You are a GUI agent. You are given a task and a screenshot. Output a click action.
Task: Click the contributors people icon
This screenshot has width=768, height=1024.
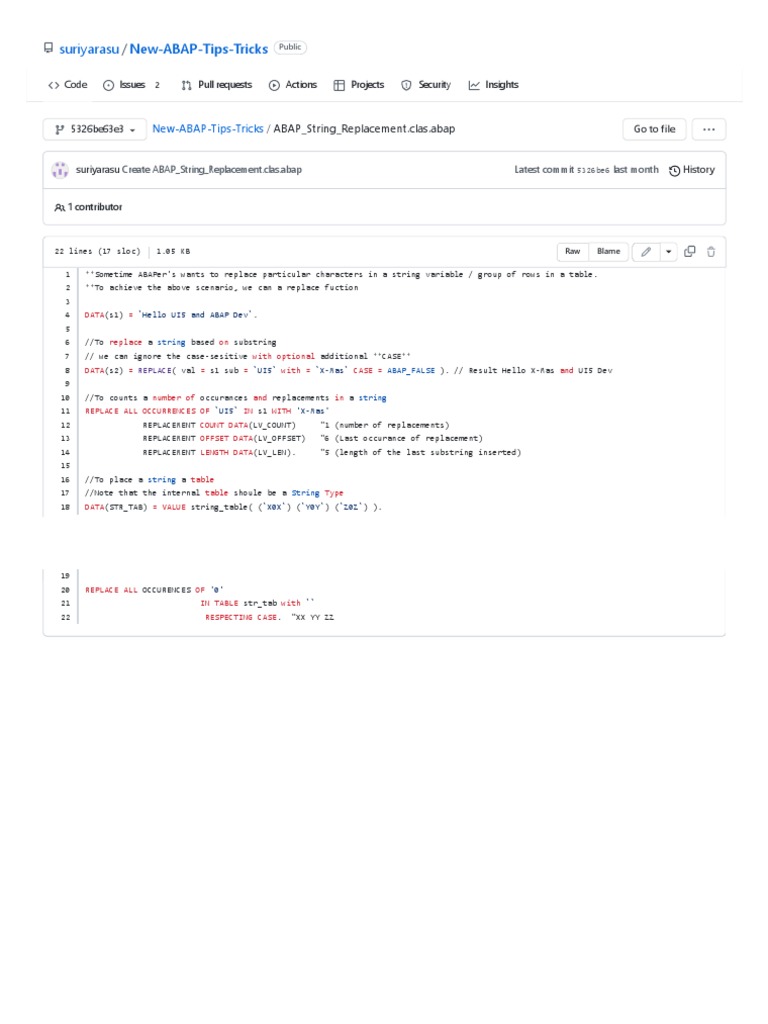pos(59,207)
